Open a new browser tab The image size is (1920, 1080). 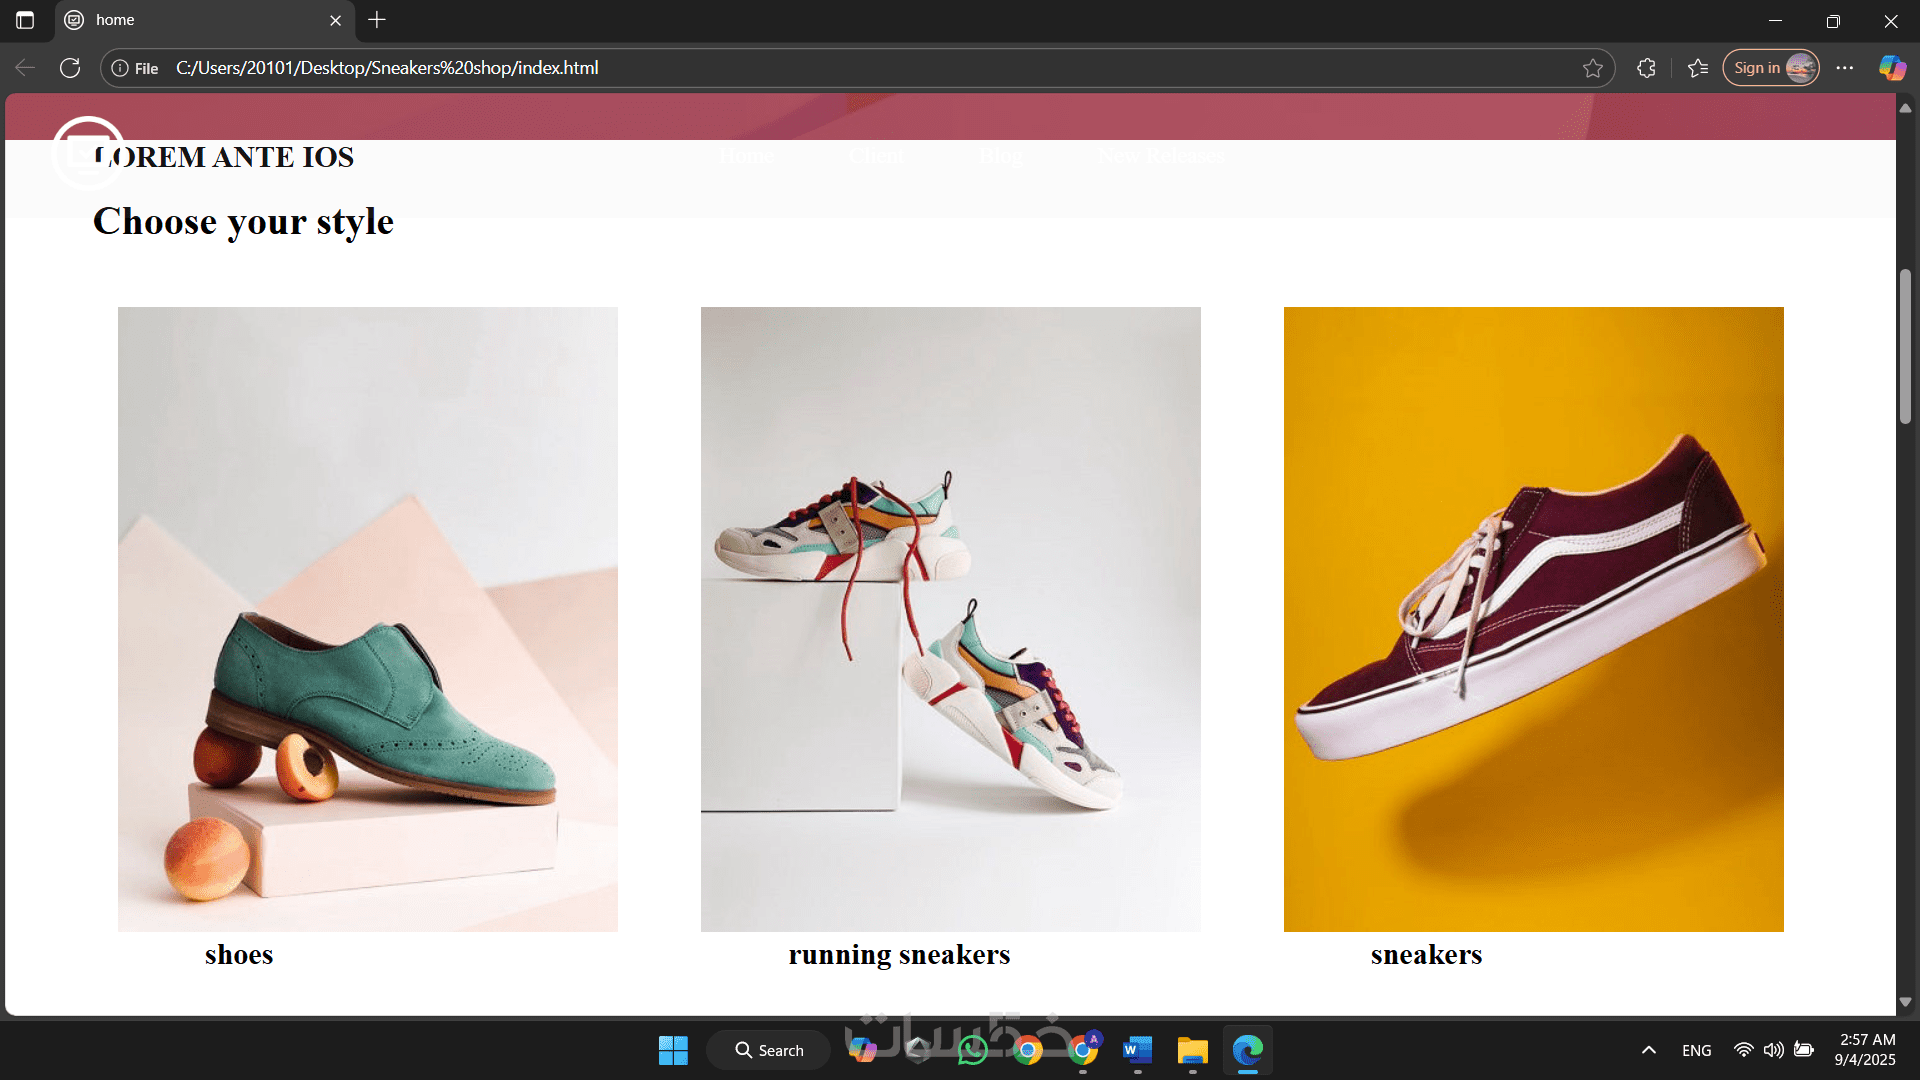coord(377,20)
